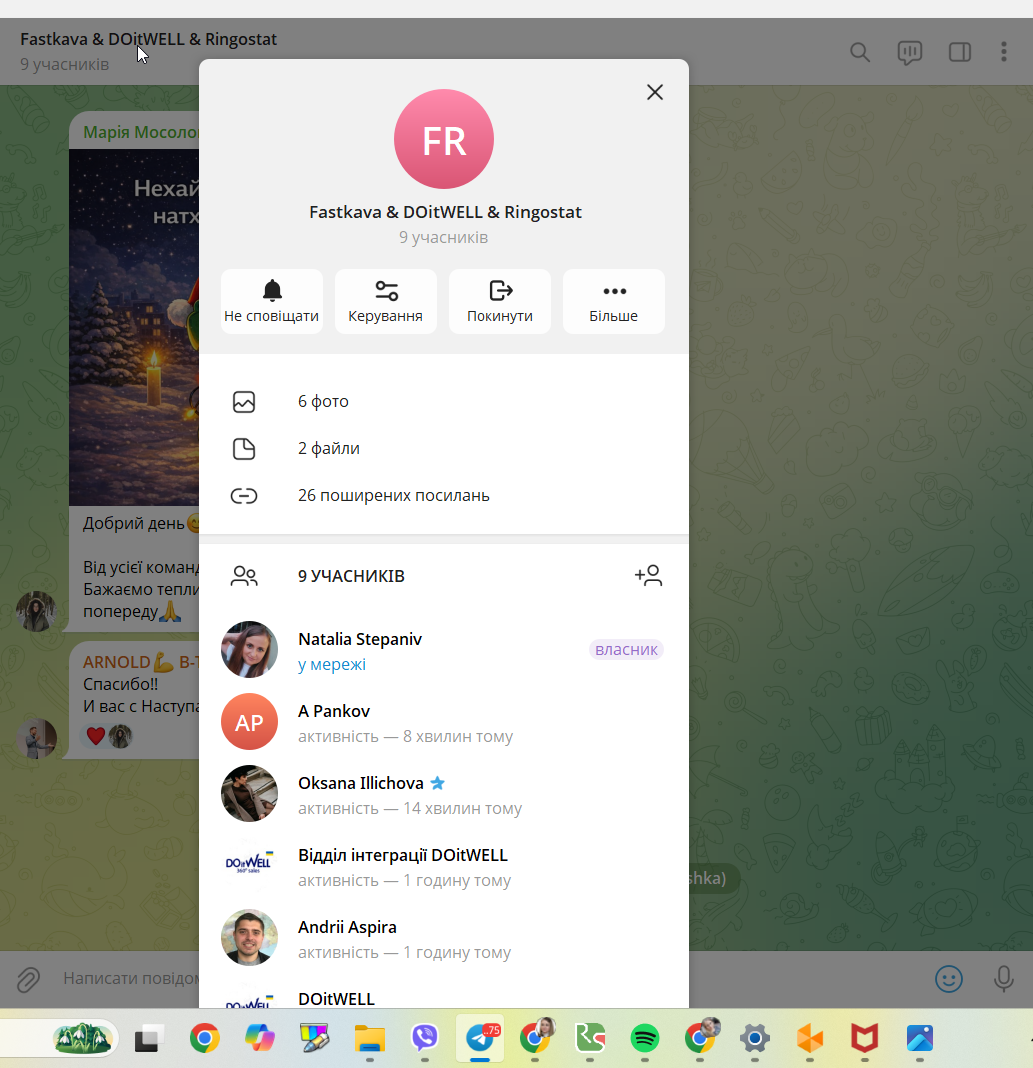Open the orange app icon in taskbar
1033x1068 pixels.
click(810, 1039)
